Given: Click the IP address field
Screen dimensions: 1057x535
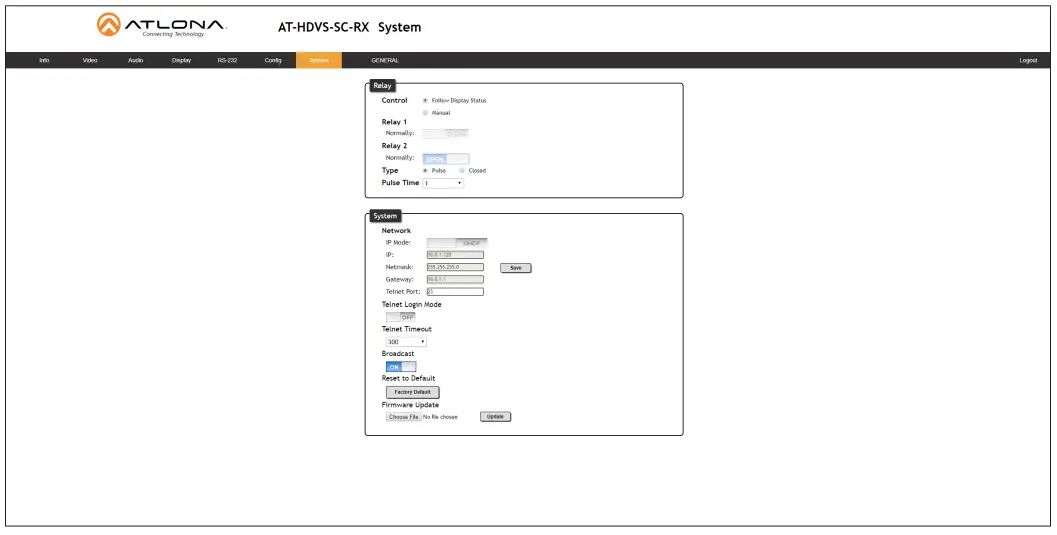Looking at the screenshot, I should [x=455, y=255].
